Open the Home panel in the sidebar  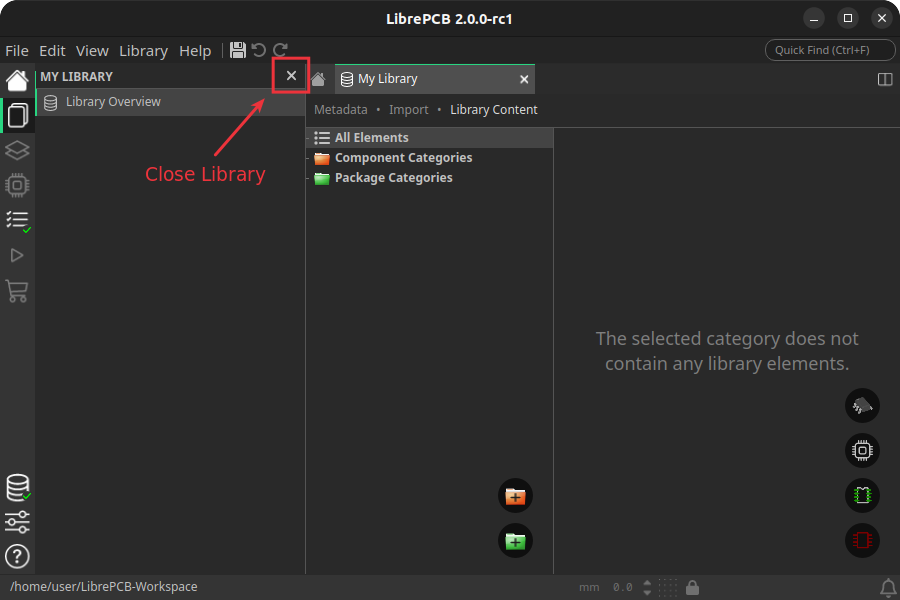17,81
